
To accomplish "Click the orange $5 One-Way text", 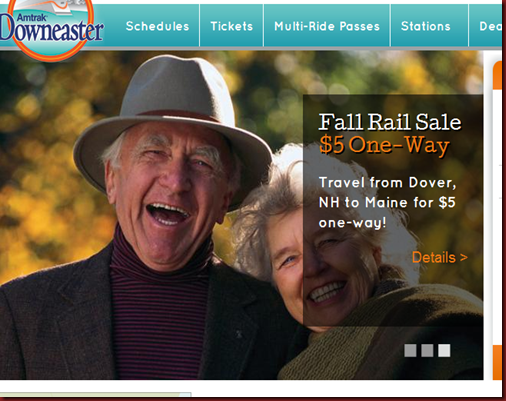I will [x=384, y=145].
